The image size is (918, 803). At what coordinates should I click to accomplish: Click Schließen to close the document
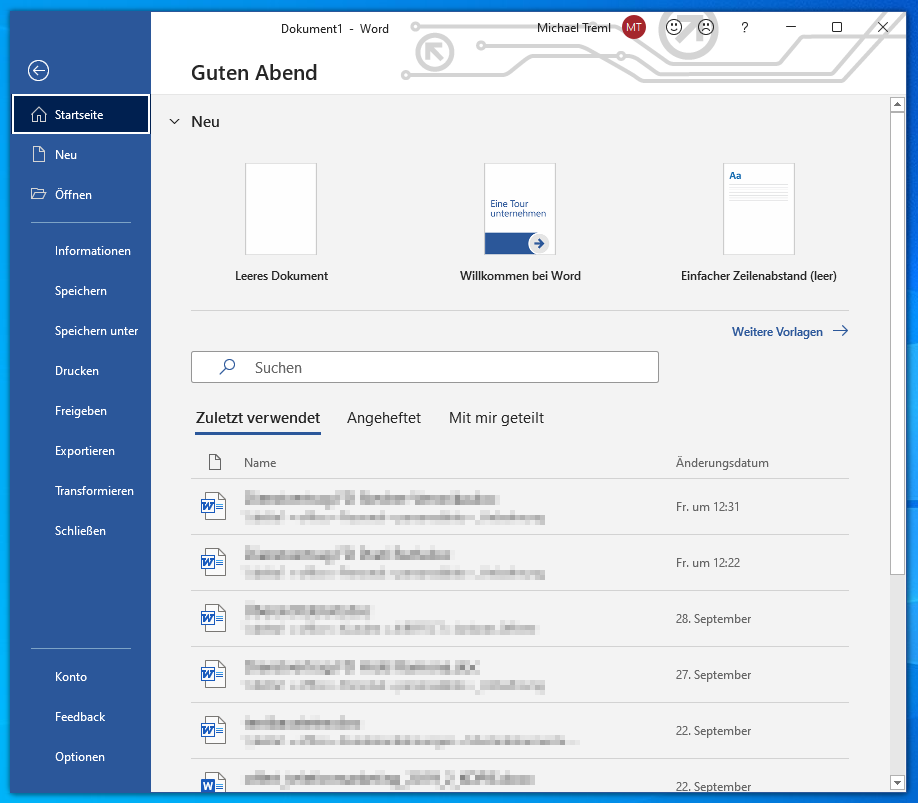pos(81,531)
